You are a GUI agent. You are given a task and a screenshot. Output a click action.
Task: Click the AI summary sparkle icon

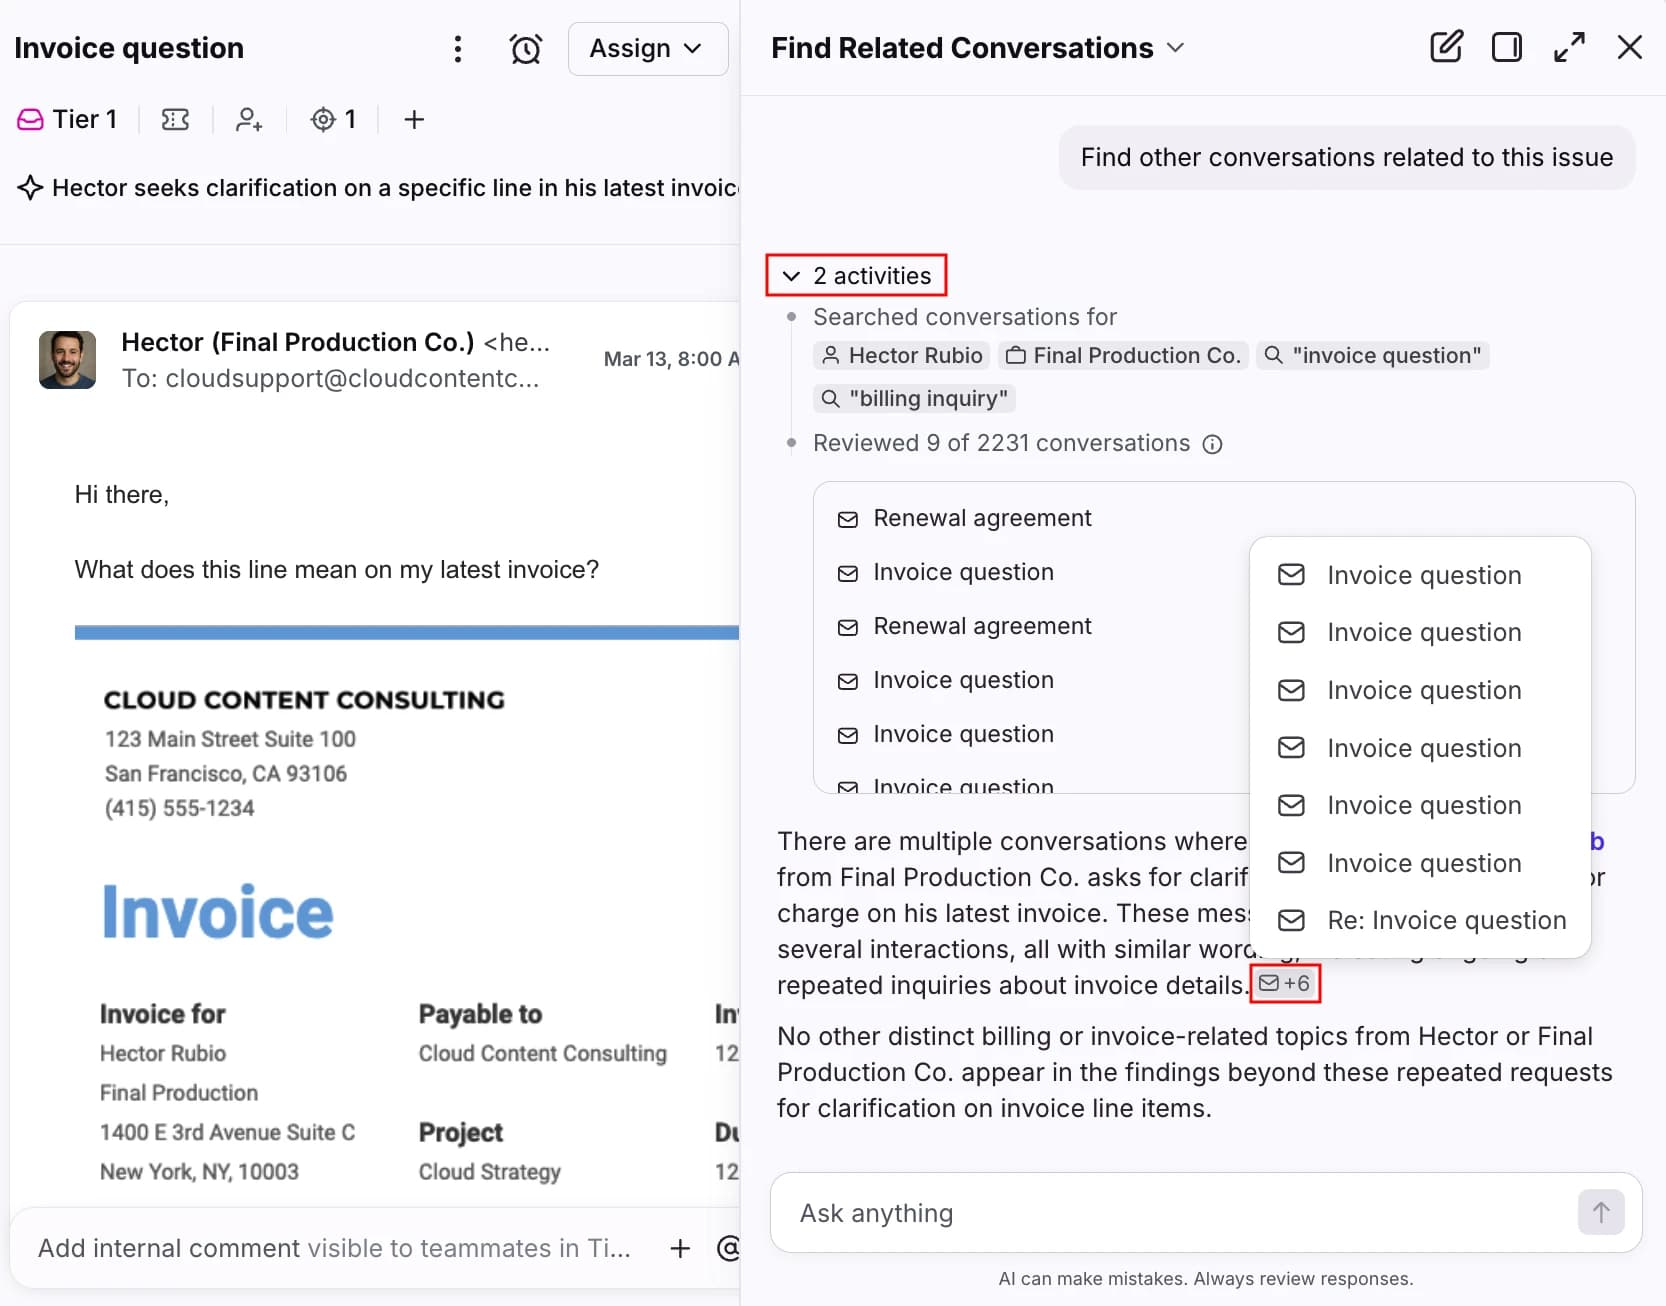pyautogui.click(x=30, y=188)
